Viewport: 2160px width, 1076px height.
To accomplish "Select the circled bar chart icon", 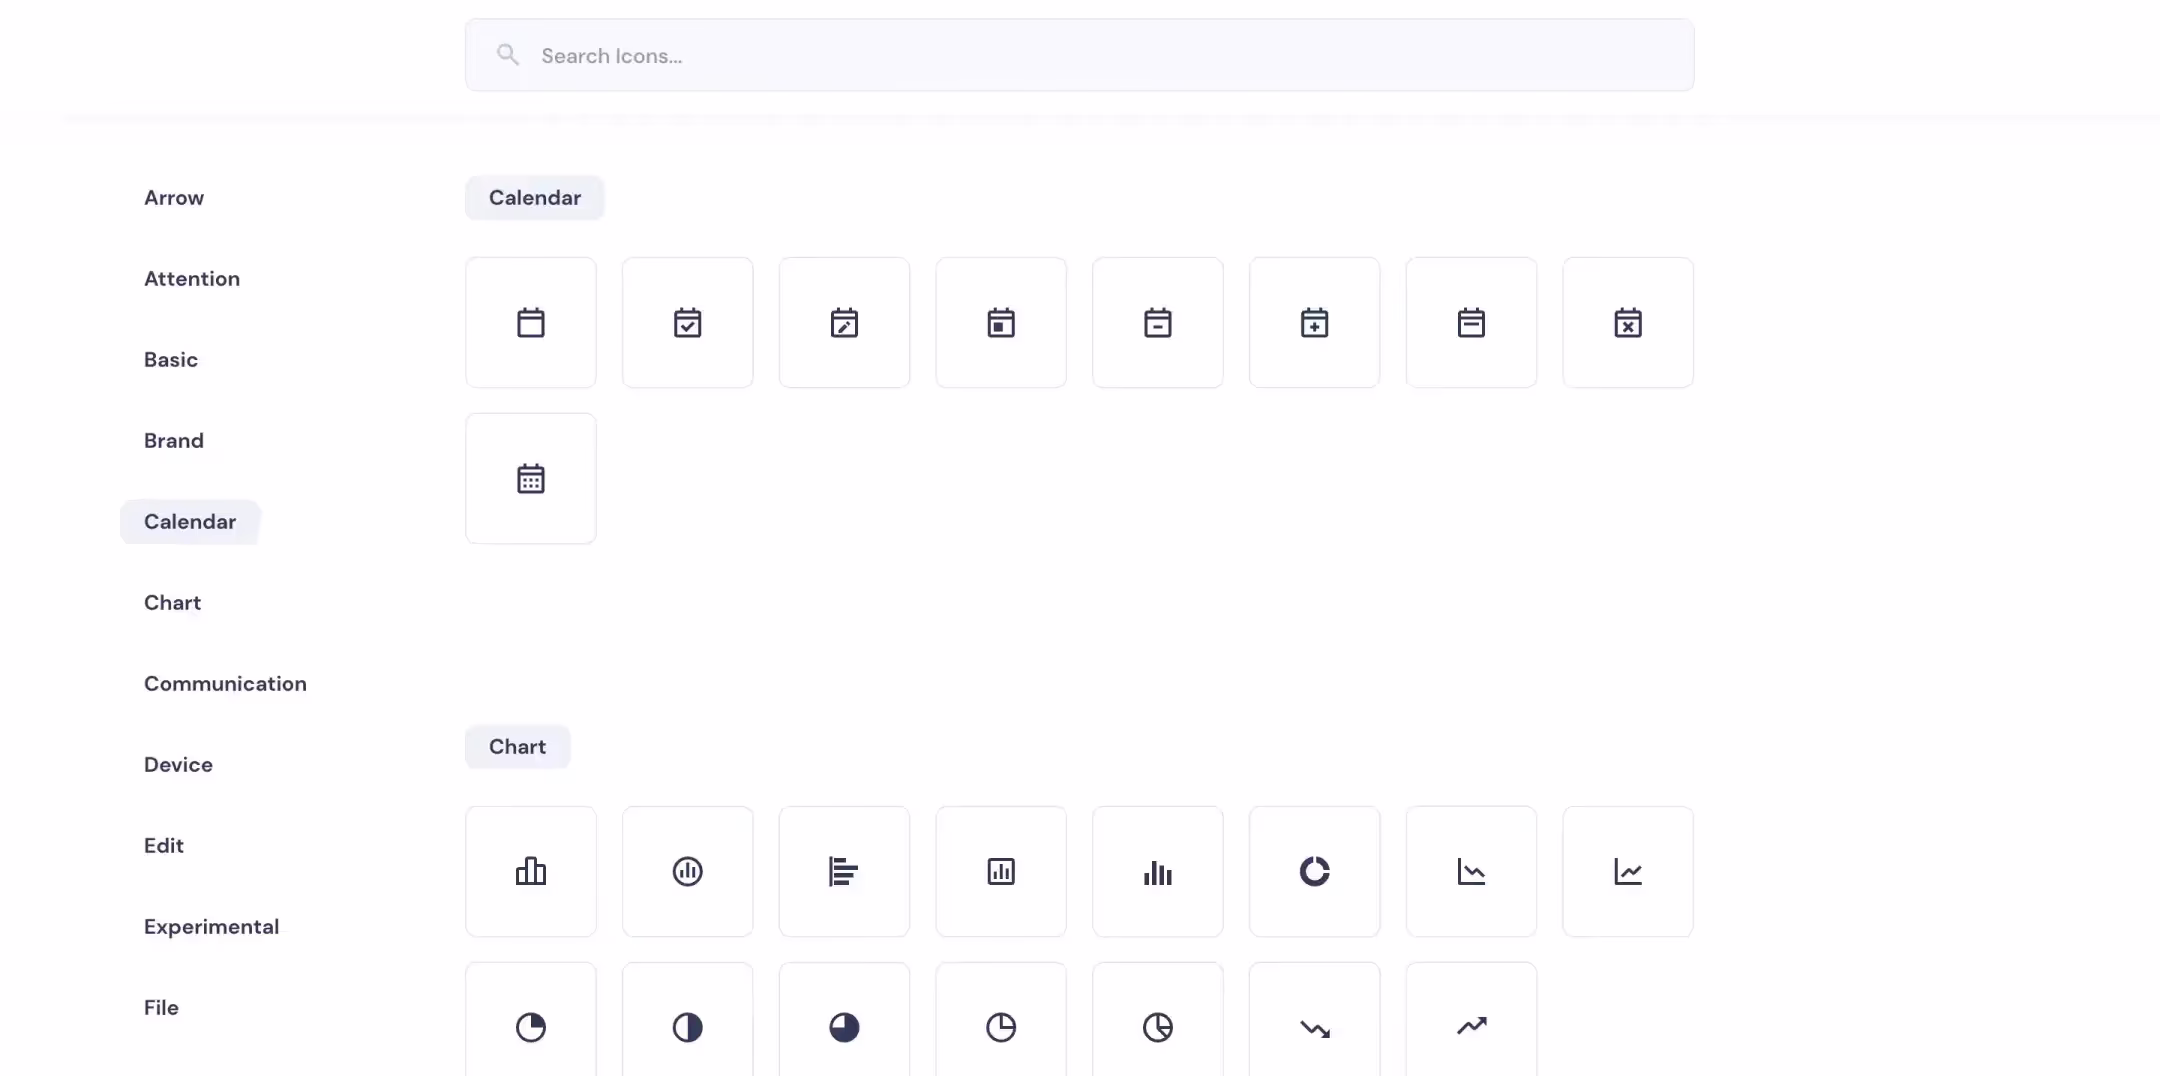I will [x=688, y=872].
